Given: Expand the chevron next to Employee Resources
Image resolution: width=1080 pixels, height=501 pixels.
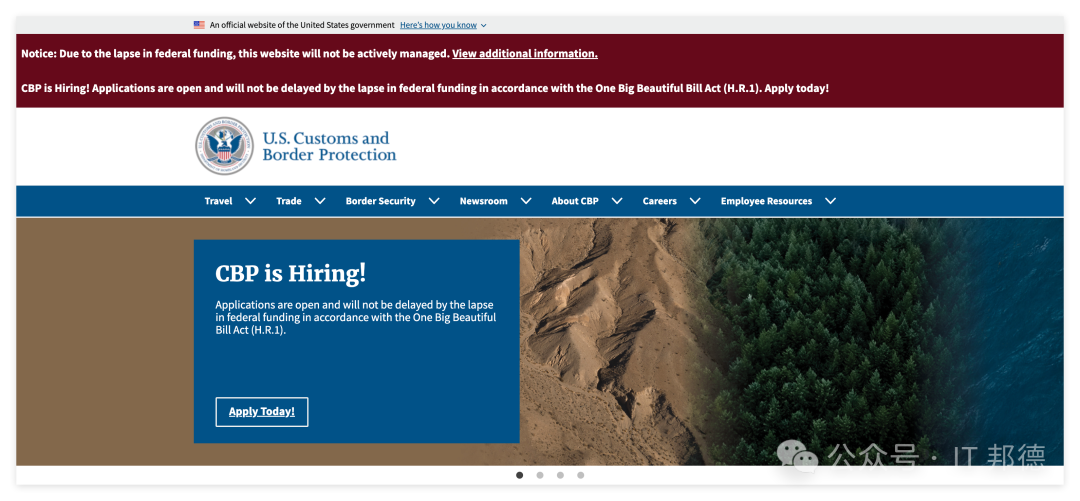Looking at the screenshot, I should [x=831, y=201].
